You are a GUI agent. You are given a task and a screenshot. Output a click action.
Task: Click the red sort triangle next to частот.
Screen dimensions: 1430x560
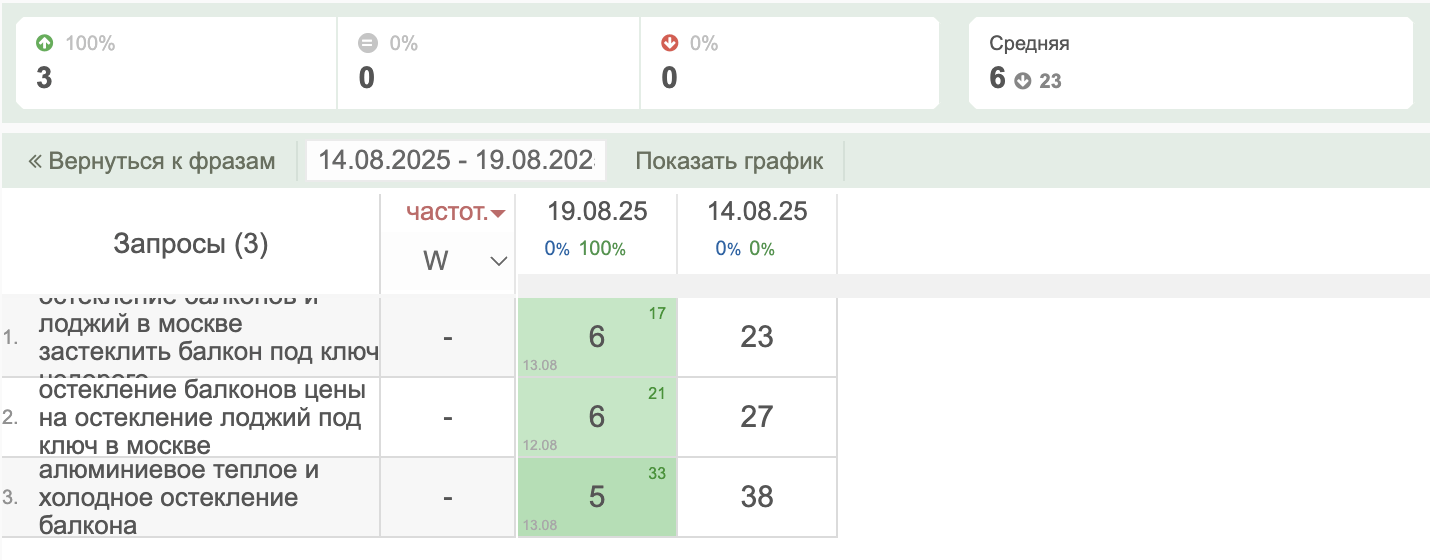pos(498,213)
